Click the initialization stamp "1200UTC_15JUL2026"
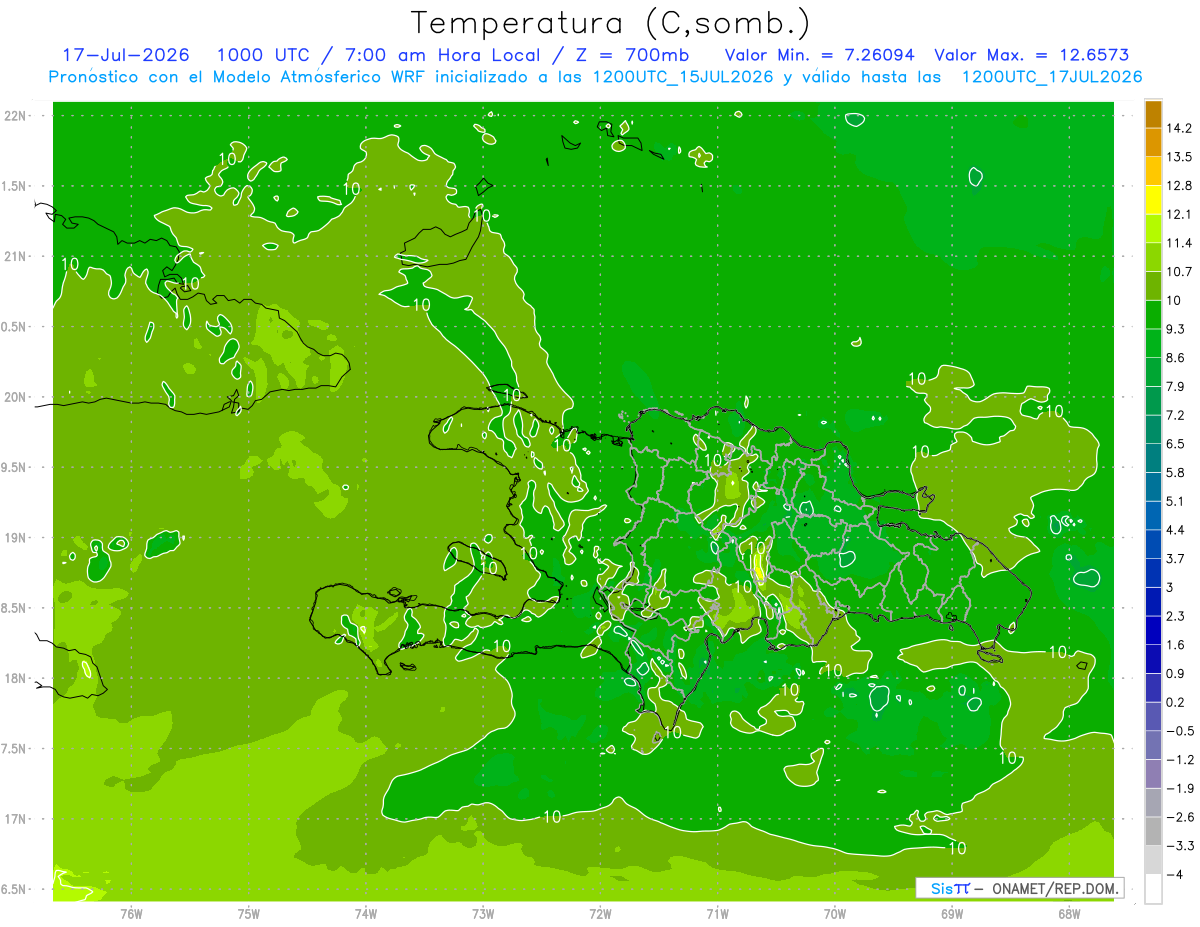The width and height of the screenshot is (1200, 927). pyautogui.click(x=682, y=77)
